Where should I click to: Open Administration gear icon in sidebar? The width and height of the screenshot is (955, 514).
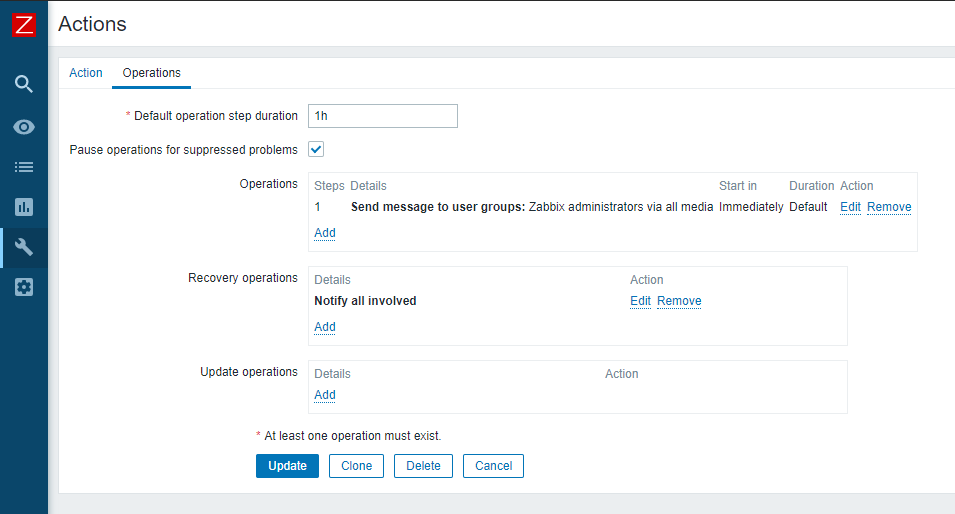point(24,287)
